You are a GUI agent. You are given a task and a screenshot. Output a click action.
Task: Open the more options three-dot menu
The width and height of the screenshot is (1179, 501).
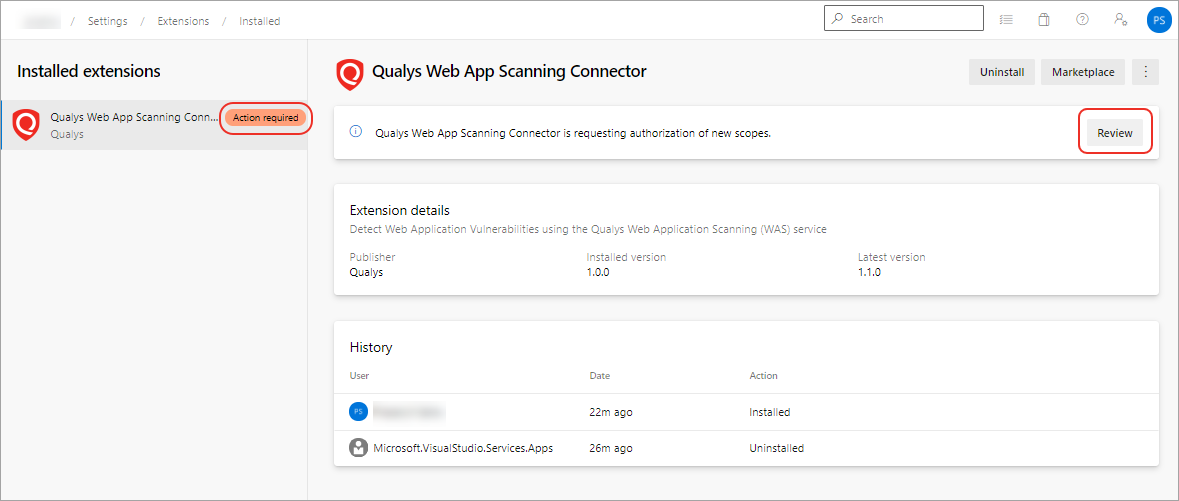[1146, 72]
